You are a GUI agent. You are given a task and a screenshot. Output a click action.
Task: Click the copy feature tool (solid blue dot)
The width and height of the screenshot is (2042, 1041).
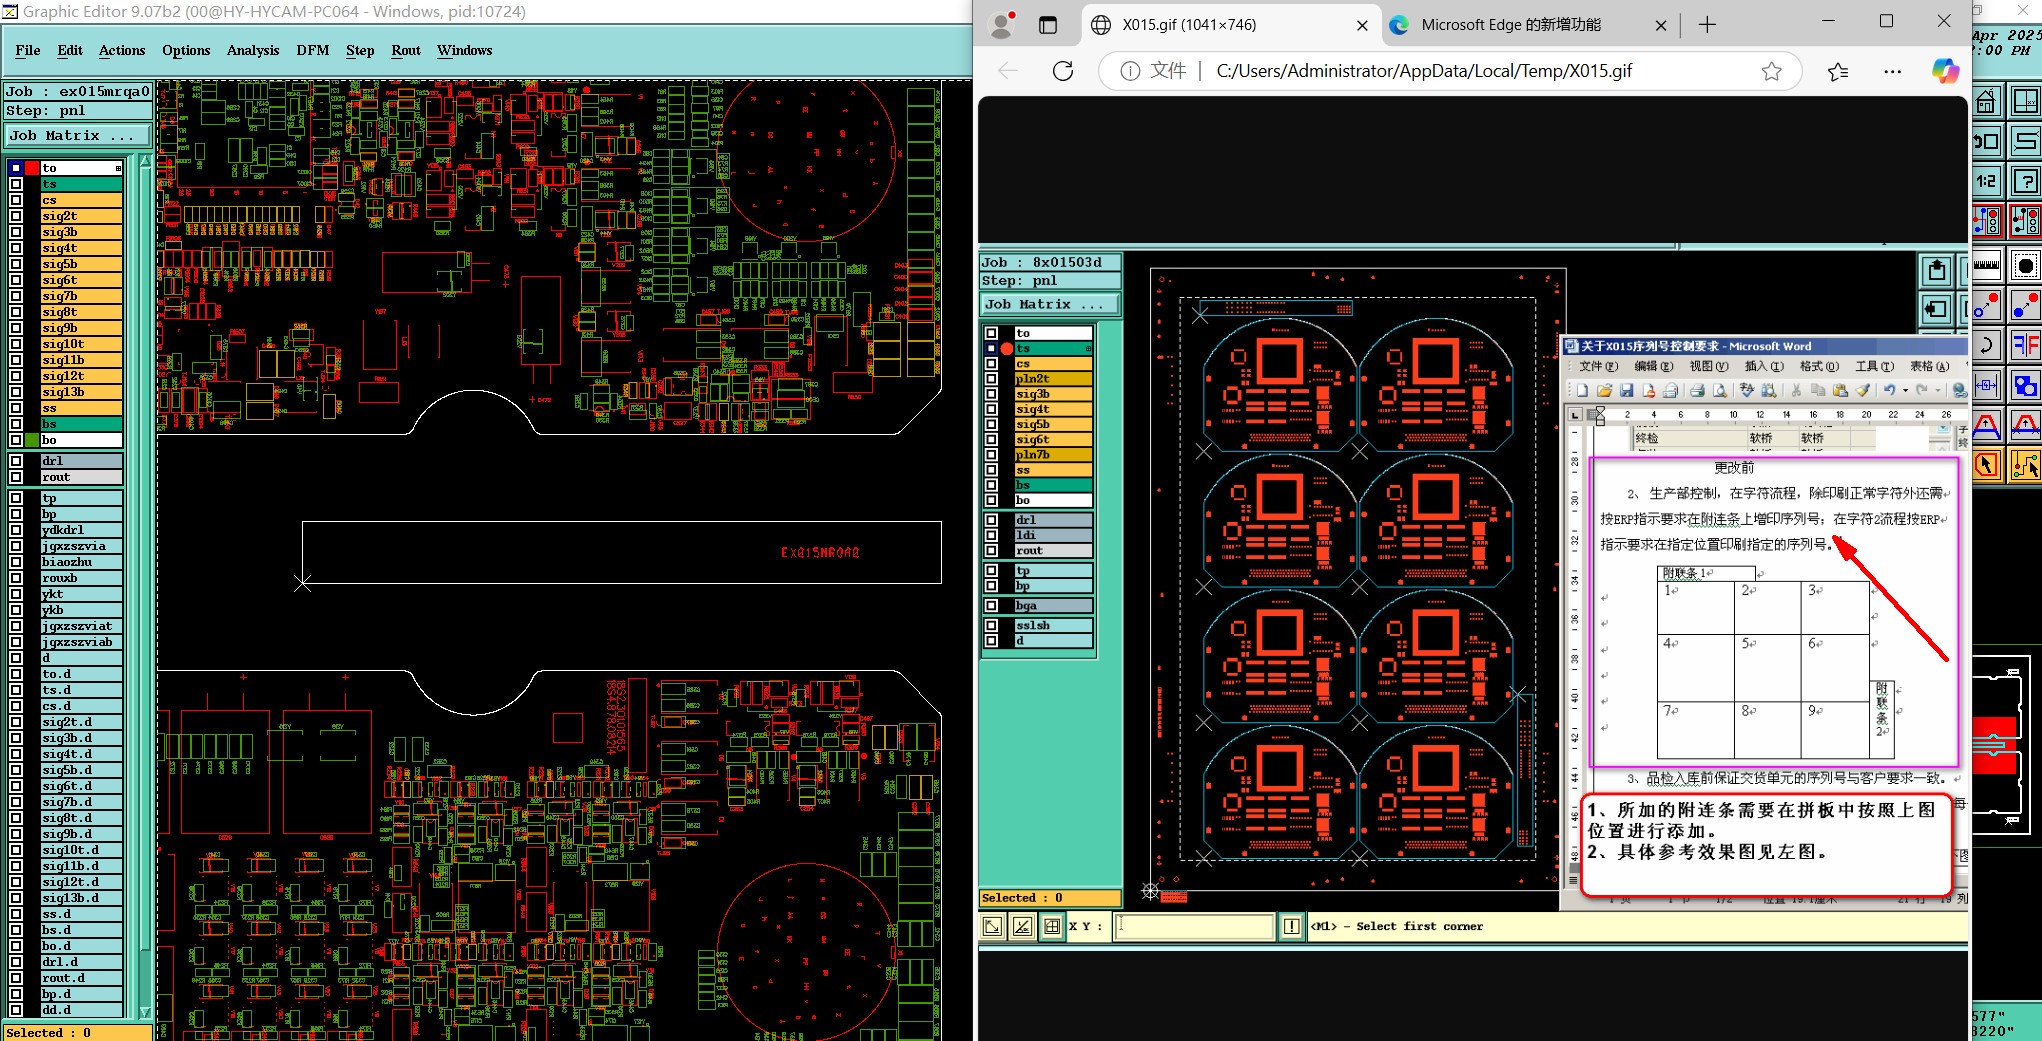pyautogui.click(x=2026, y=306)
